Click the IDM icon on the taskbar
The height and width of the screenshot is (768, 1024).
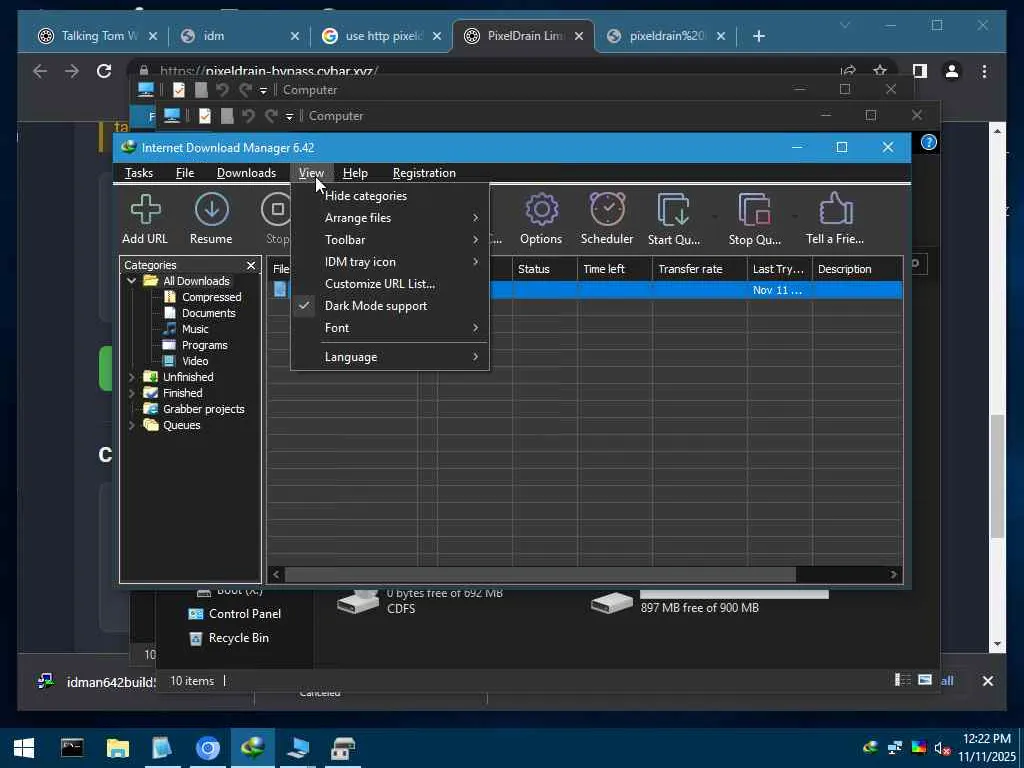(253, 748)
